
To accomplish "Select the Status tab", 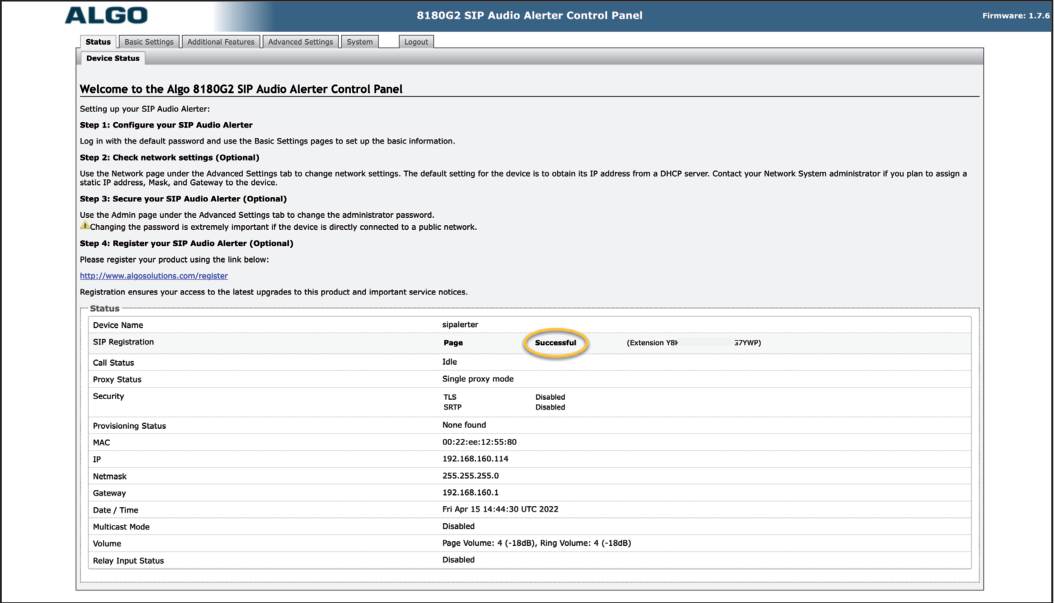I will click(x=99, y=41).
